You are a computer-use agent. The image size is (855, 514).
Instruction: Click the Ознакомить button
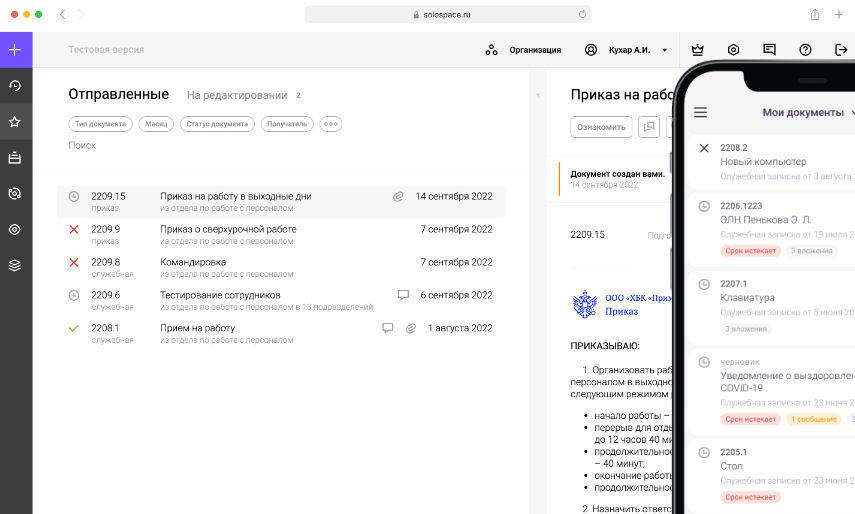click(601, 127)
